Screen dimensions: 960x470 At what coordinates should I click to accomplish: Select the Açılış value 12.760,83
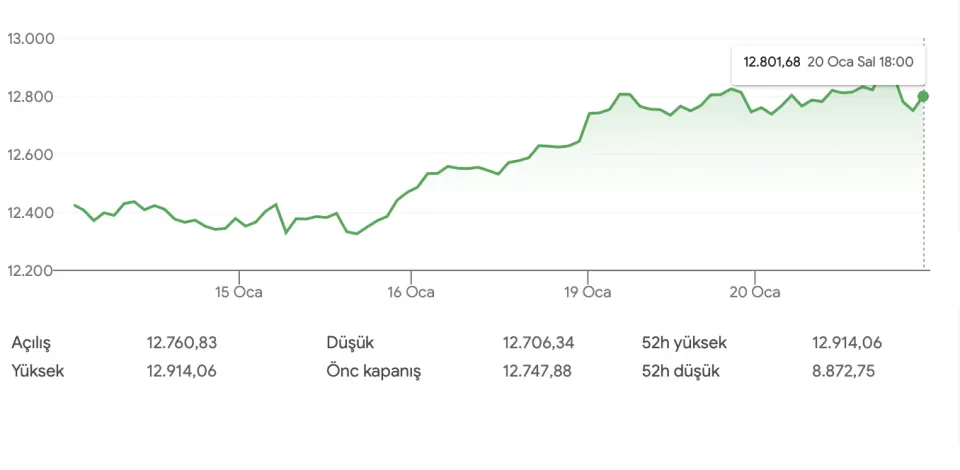tap(181, 343)
